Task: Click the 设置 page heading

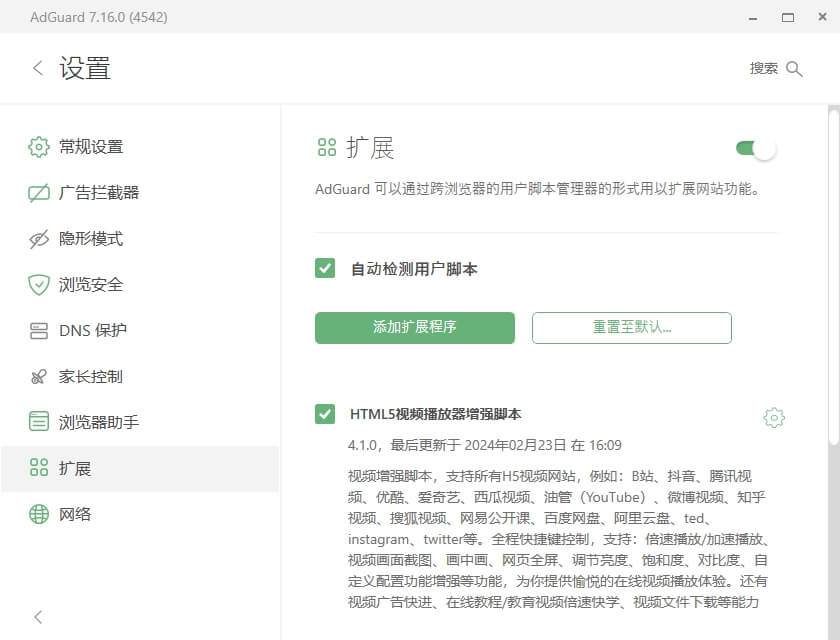Action: click(x=85, y=69)
